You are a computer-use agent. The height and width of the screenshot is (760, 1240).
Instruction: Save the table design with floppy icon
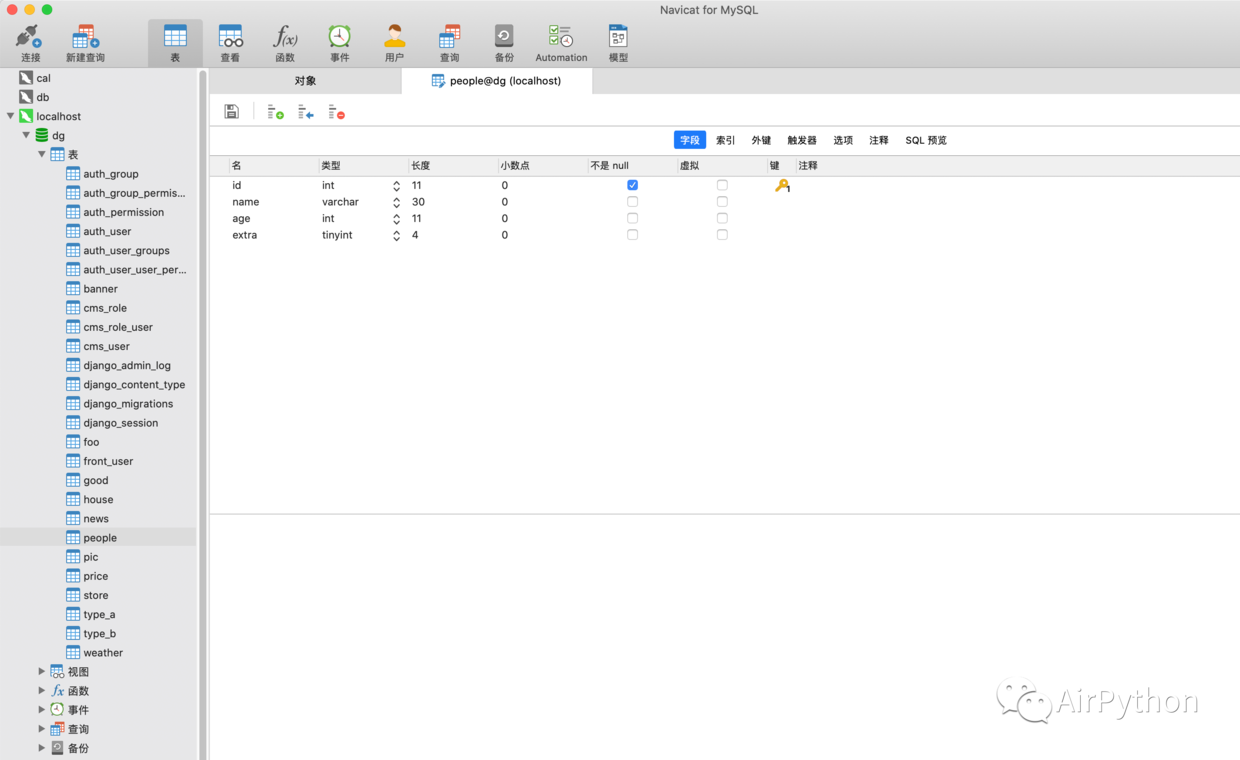click(x=232, y=112)
